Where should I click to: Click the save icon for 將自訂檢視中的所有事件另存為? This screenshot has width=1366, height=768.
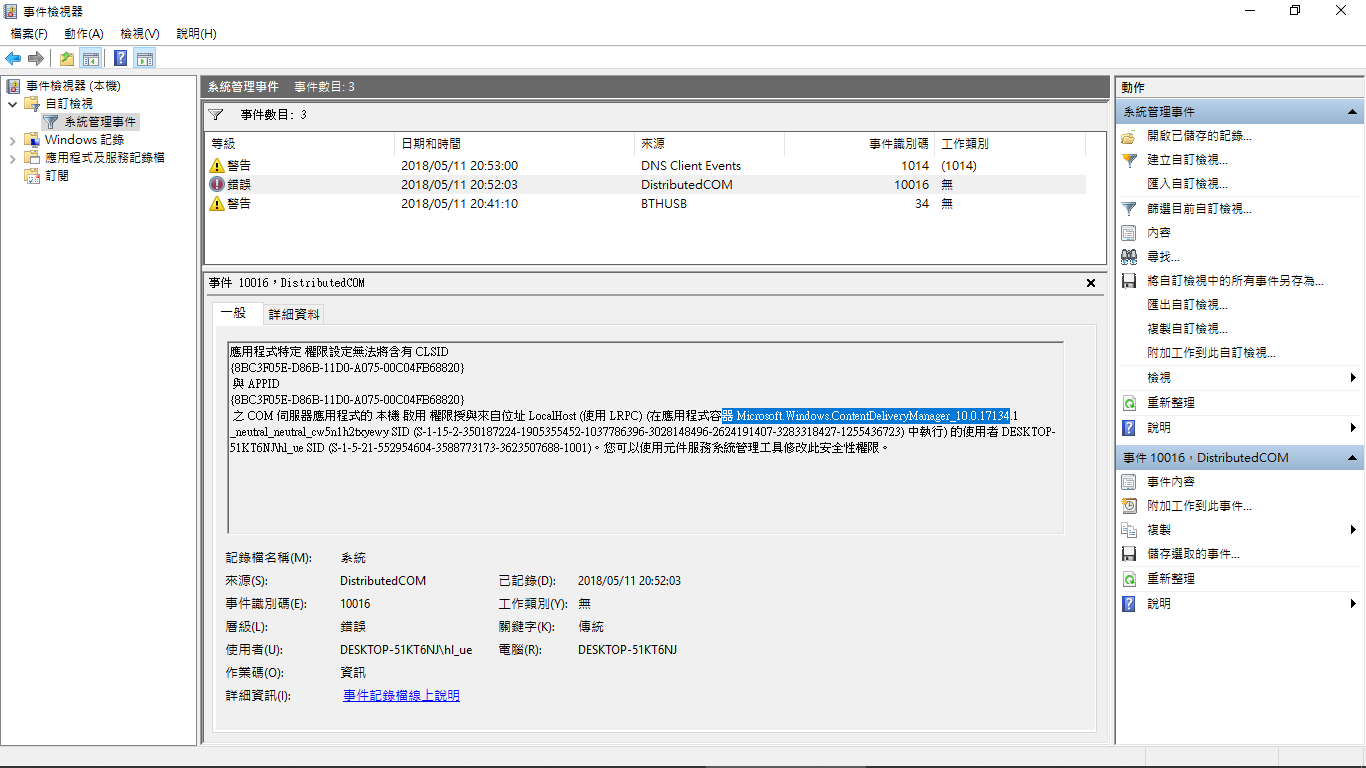pos(1129,281)
